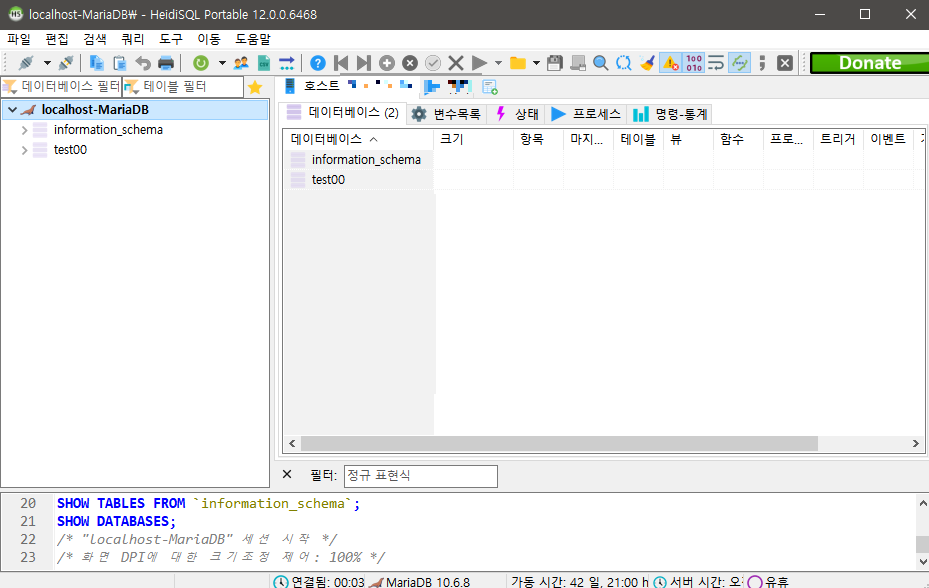Click the paste clipboard icon

click(119, 63)
